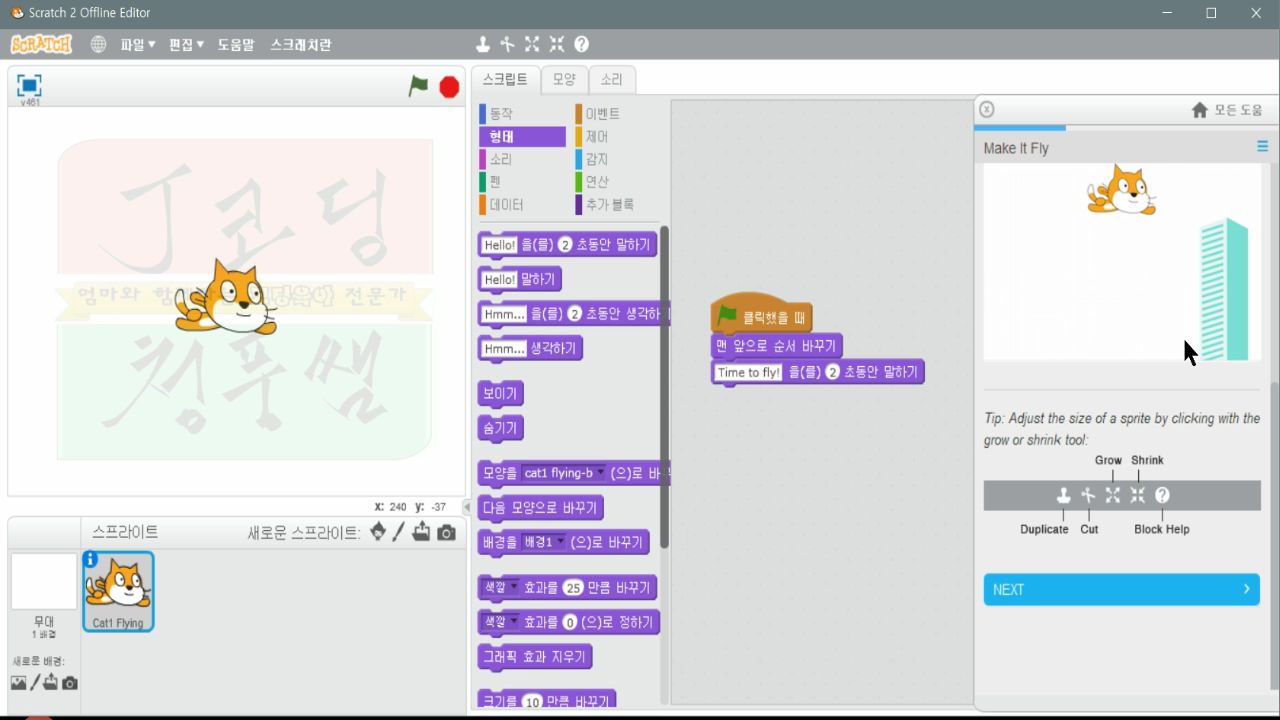Select the Grow sprite tool
The image size is (1280, 720).
(x=532, y=44)
